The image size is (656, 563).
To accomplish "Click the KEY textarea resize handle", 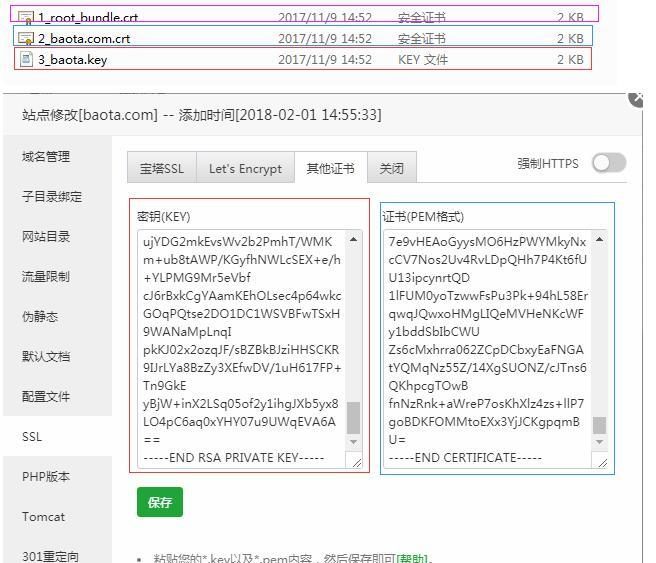I will (356, 463).
